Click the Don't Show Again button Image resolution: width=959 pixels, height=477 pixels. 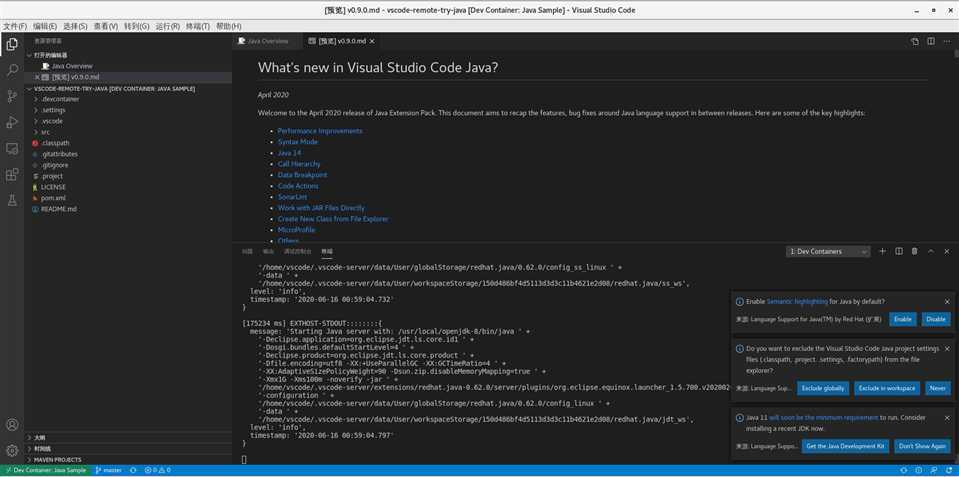[922, 446]
